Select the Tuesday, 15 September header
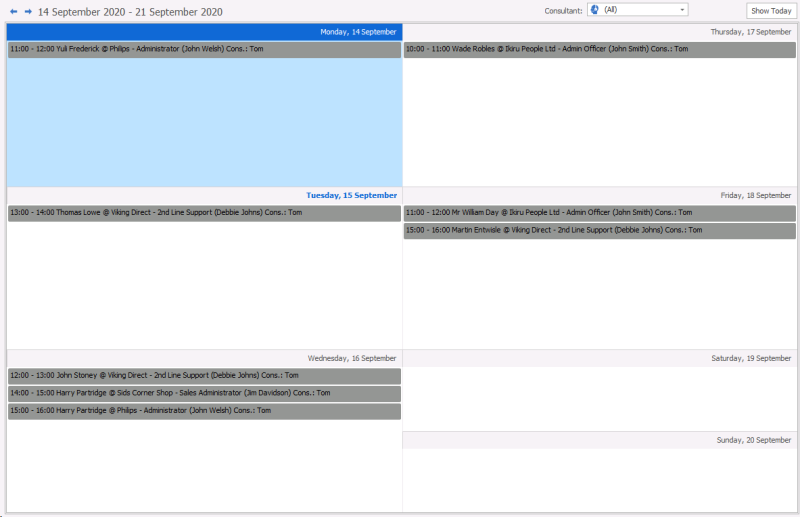Image resolution: width=800 pixels, height=517 pixels. pos(351,195)
